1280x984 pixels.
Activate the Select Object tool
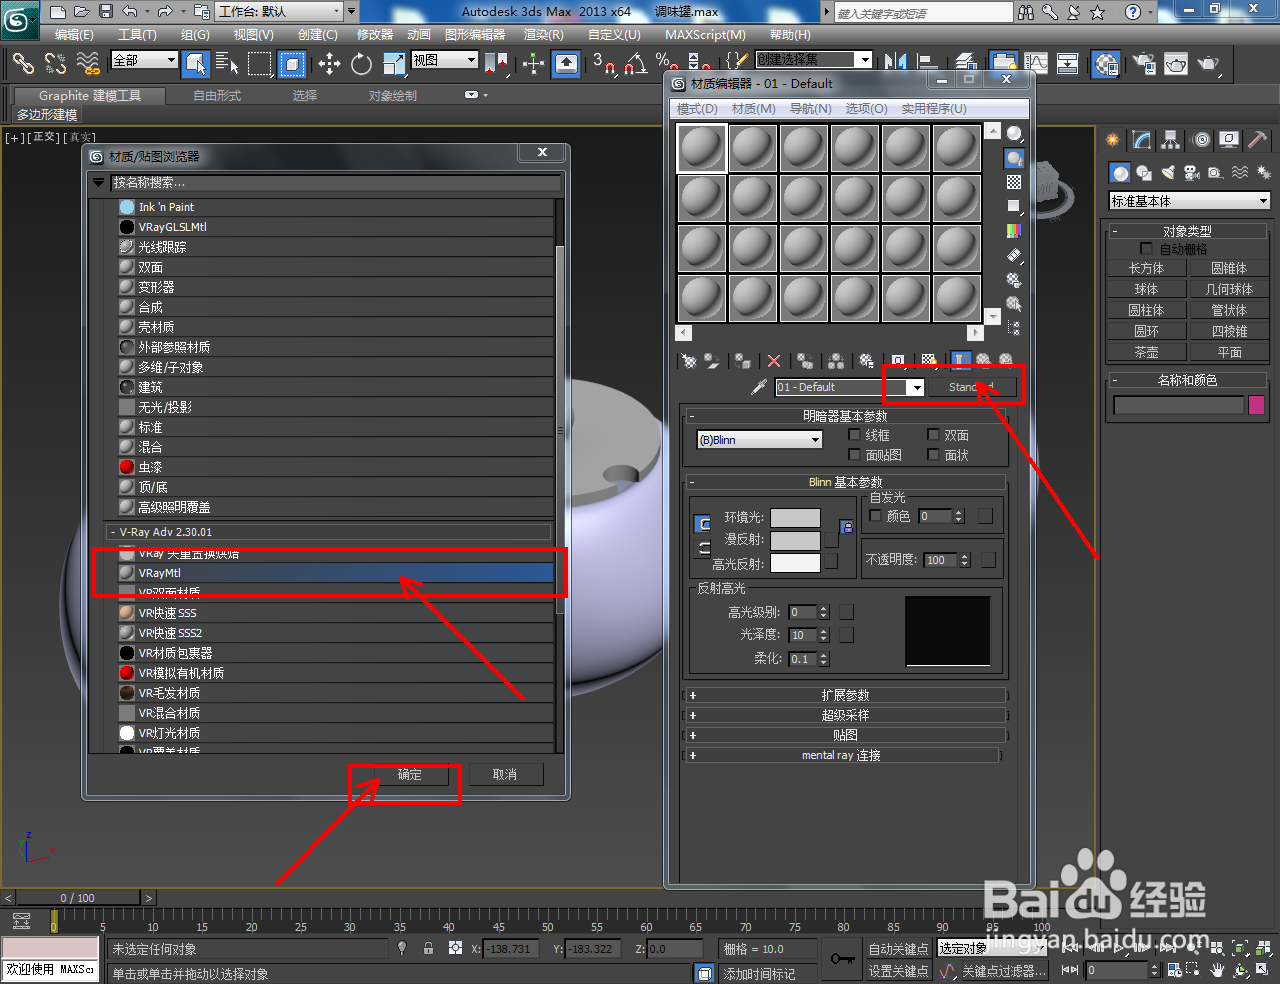pyautogui.click(x=196, y=64)
